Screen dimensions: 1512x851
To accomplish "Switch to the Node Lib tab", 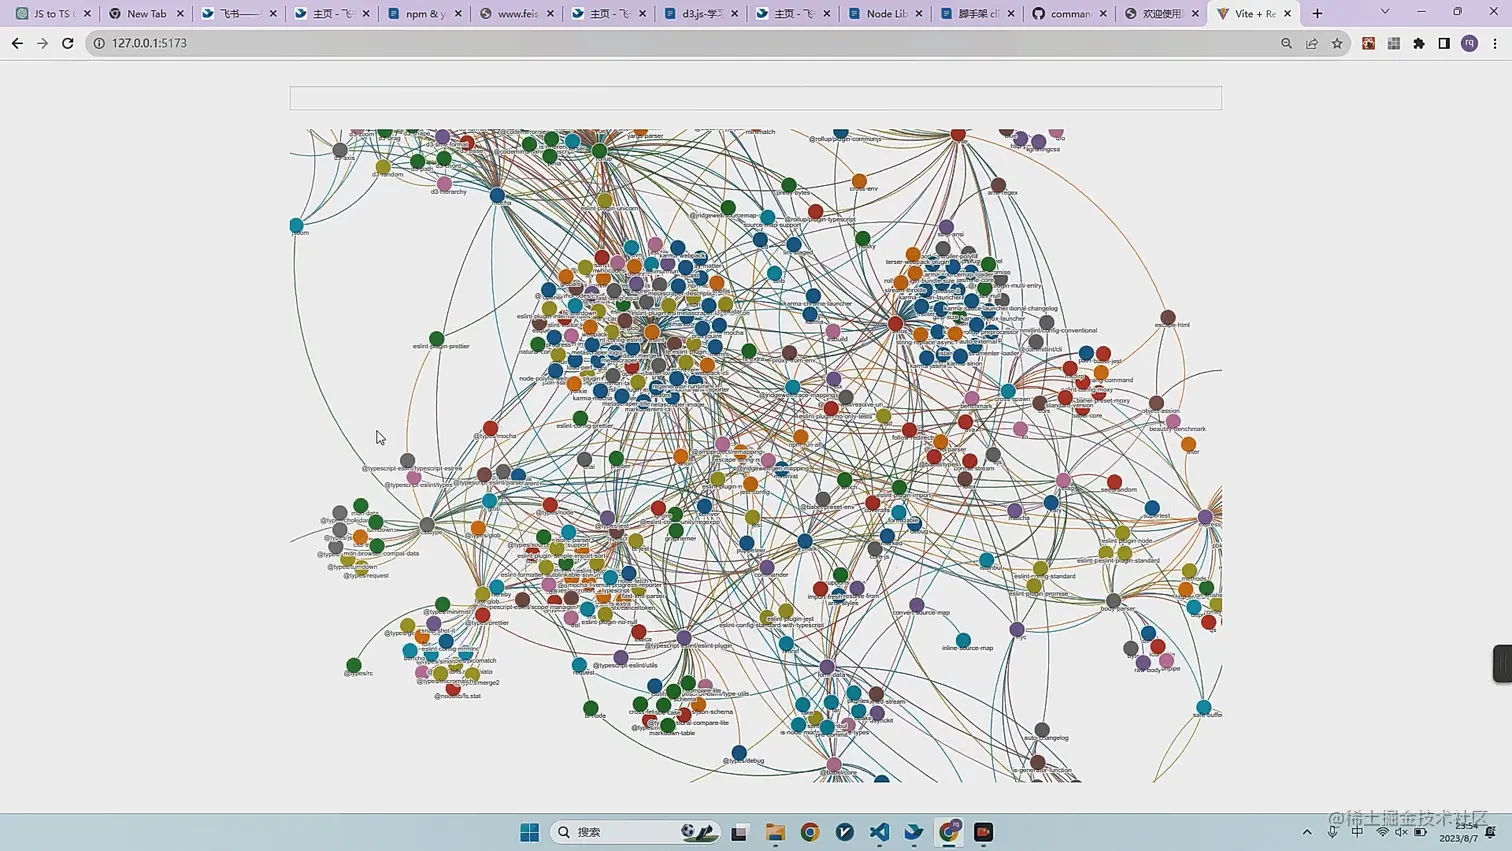I will [x=885, y=14].
